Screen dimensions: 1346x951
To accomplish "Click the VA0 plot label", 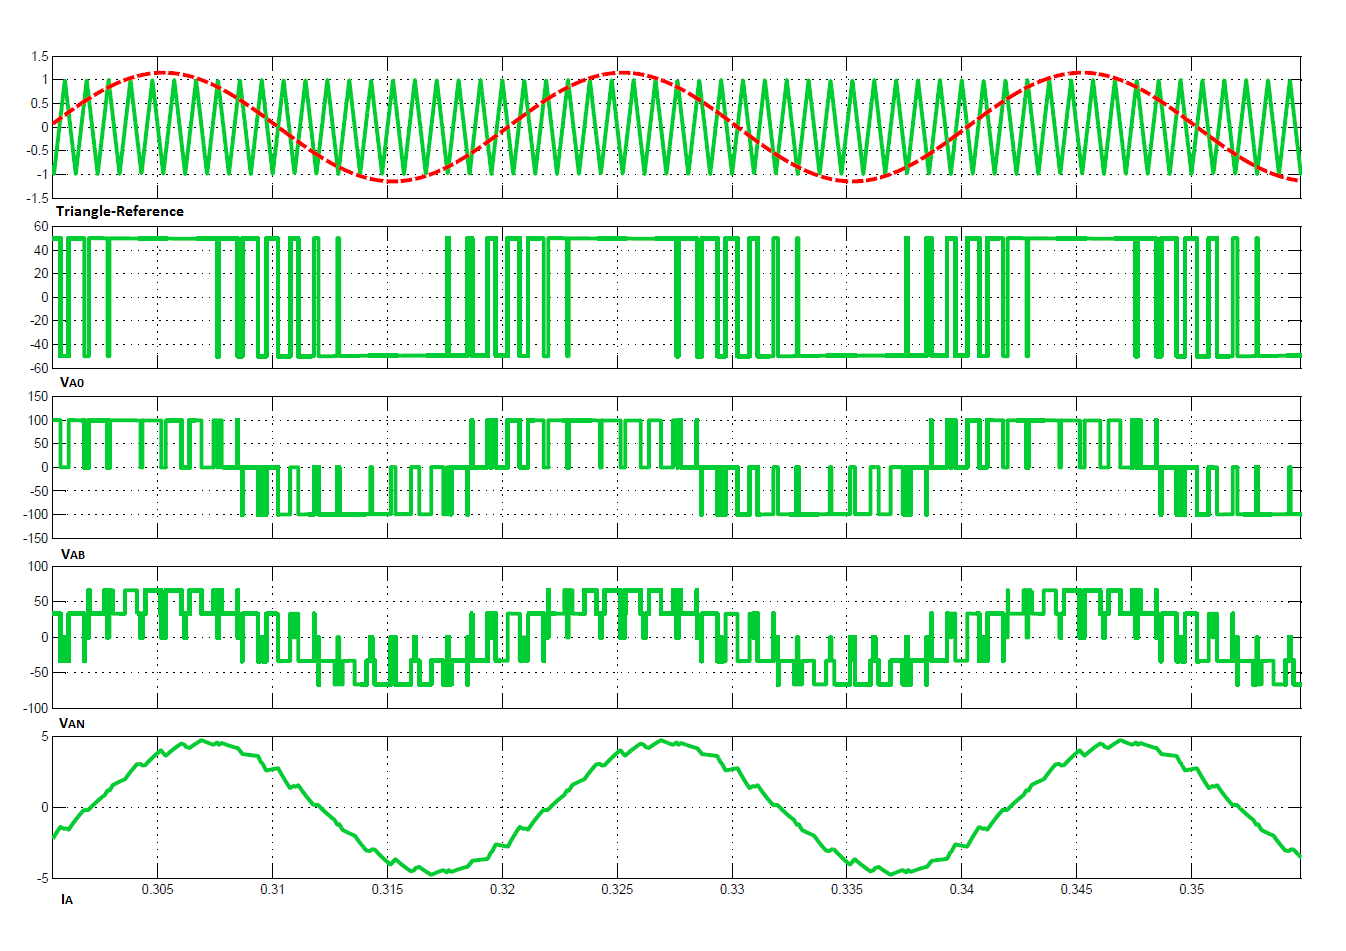I will tap(72, 382).
